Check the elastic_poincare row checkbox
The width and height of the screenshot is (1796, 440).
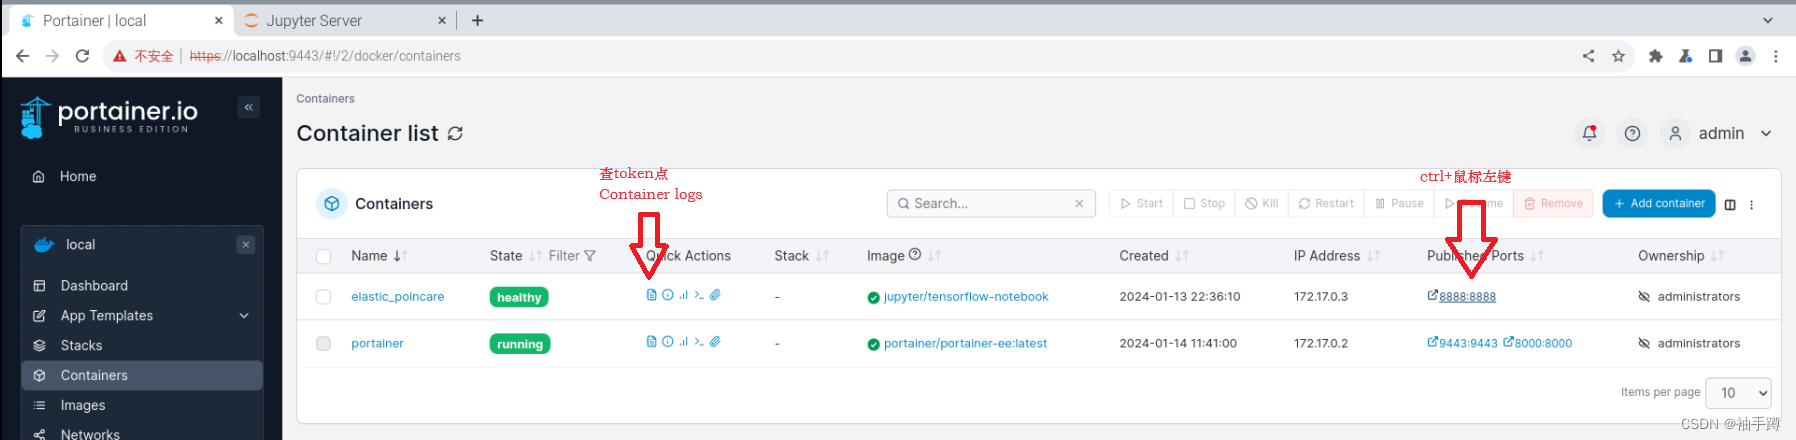click(x=323, y=297)
